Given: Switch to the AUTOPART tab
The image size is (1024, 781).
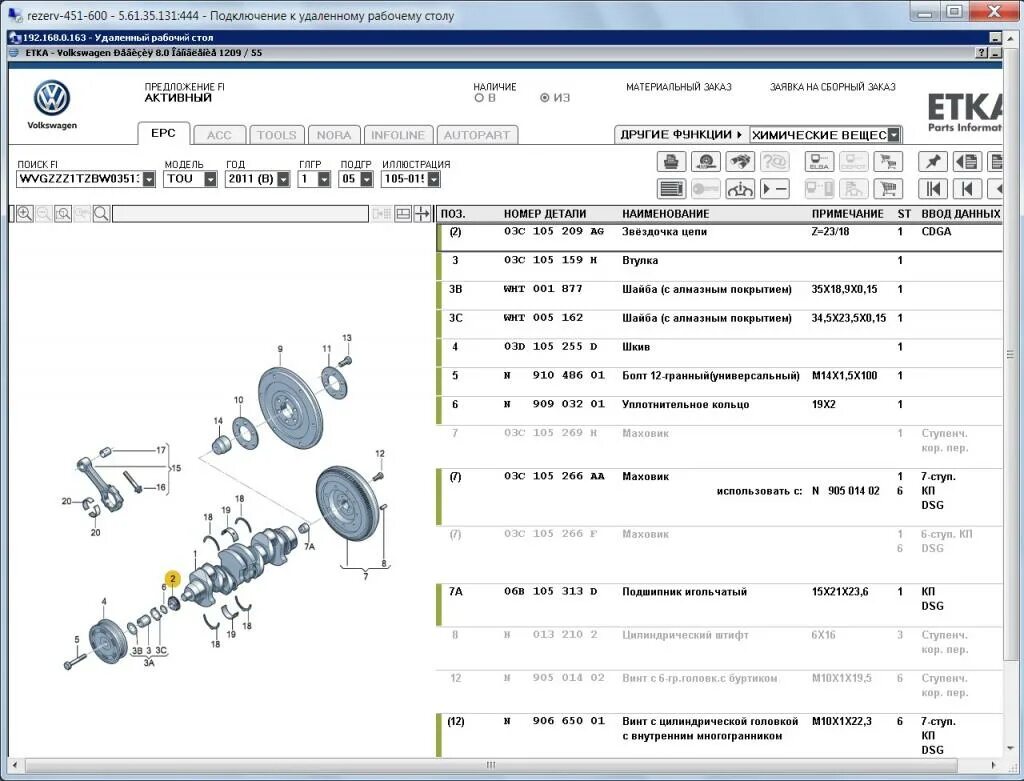Looking at the screenshot, I should (477, 135).
